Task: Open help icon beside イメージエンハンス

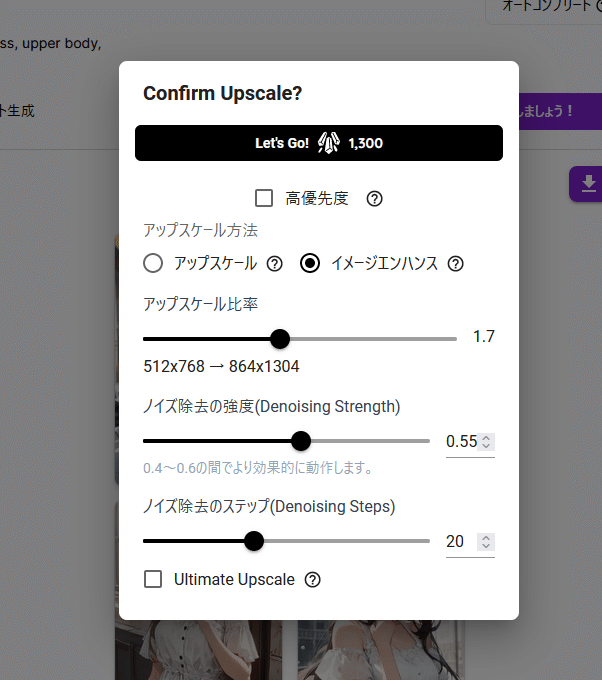Action: (456, 264)
